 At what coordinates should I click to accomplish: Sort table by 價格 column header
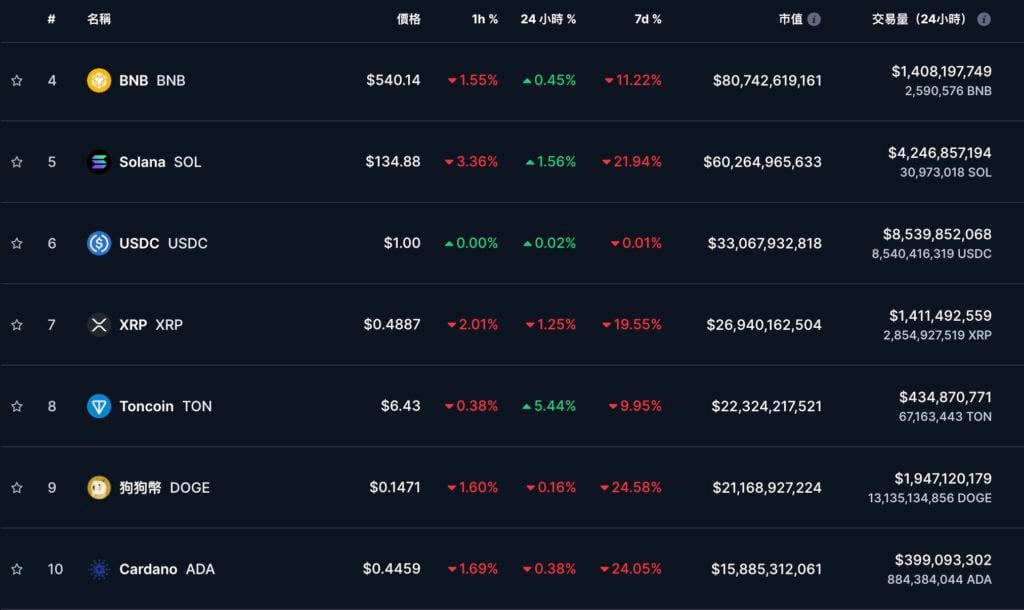[408, 19]
